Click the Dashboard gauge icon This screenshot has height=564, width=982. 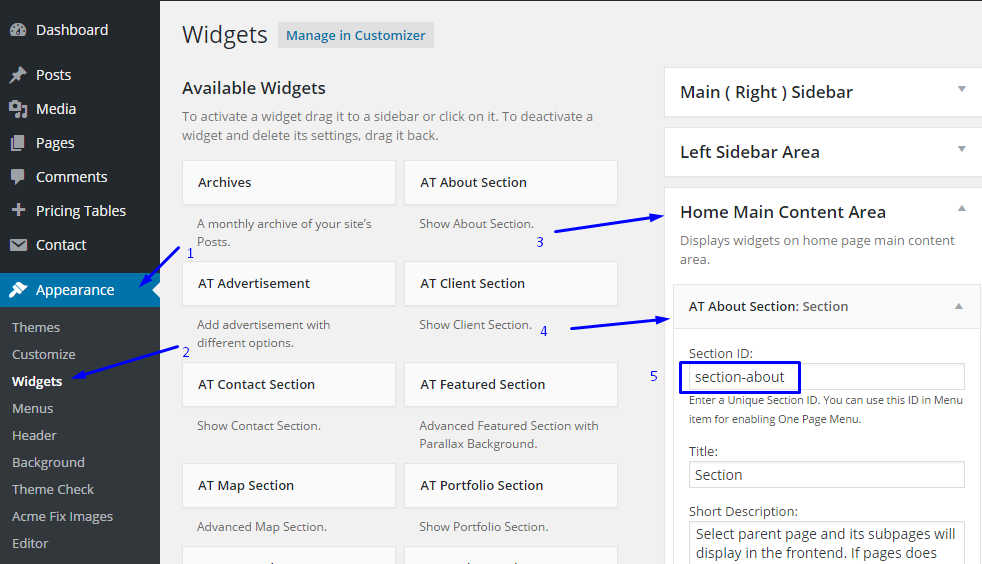point(18,29)
